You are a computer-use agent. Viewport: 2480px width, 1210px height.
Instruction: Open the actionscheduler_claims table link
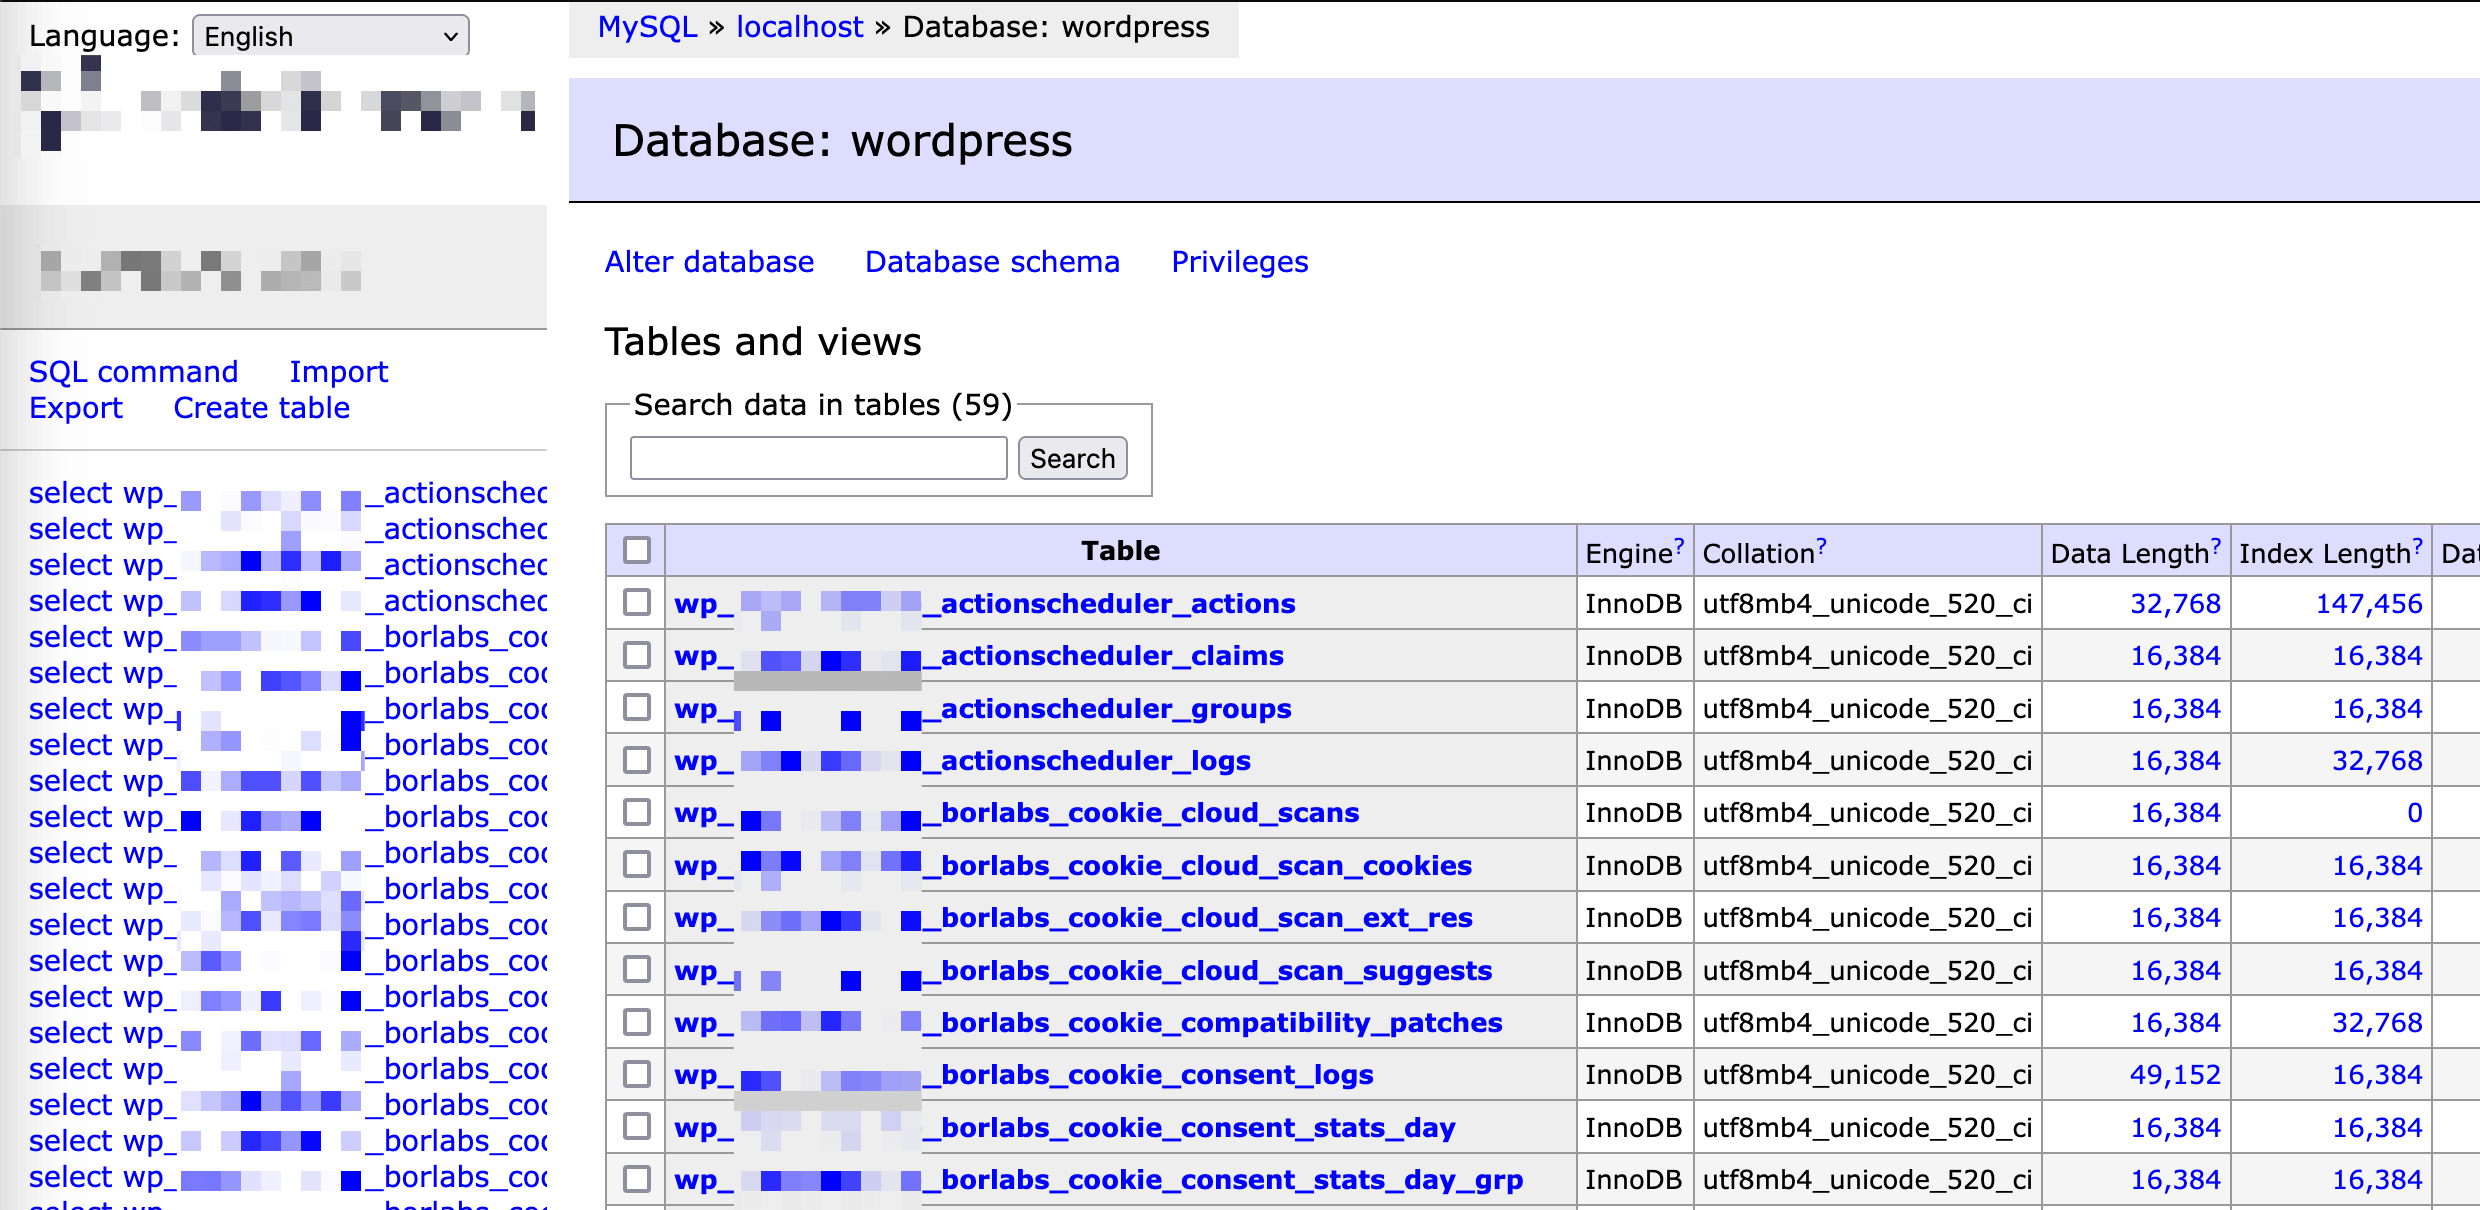pyautogui.click(x=979, y=656)
